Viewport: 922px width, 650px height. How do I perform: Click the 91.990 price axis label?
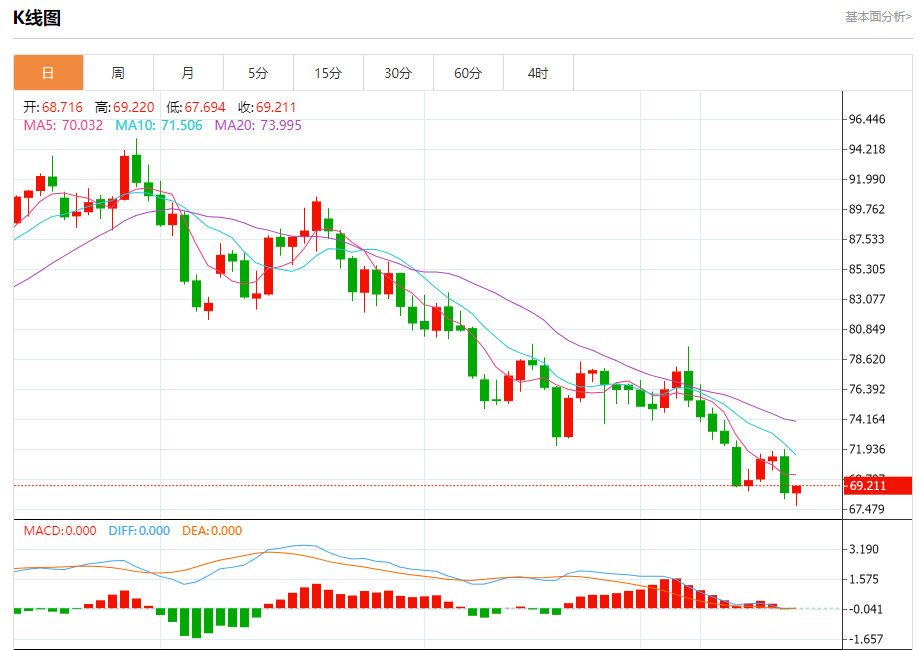pyautogui.click(x=867, y=179)
